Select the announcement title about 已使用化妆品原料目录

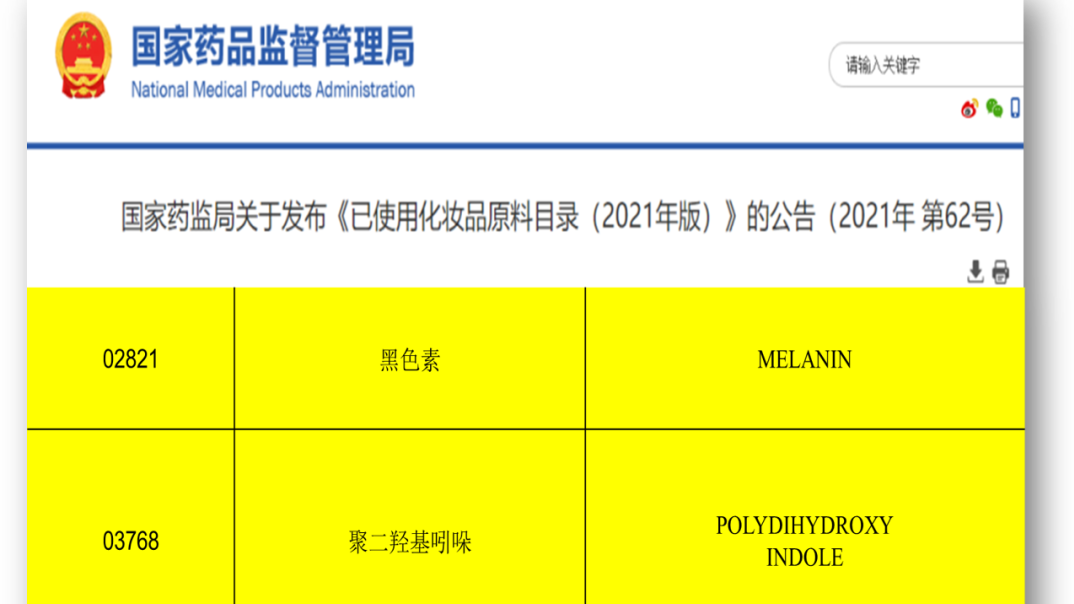pyautogui.click(x=562, y=216)
